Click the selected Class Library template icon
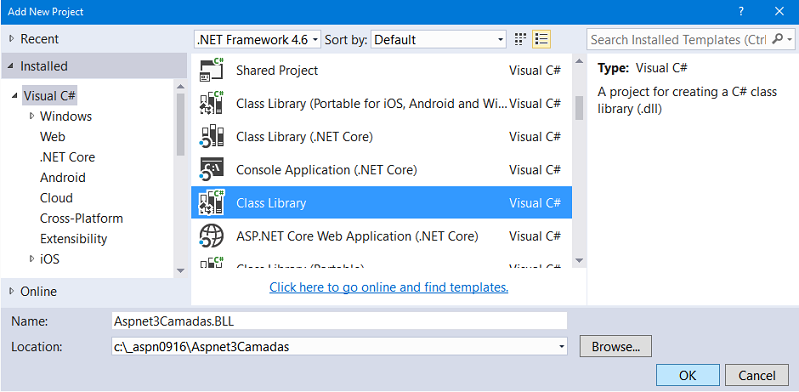The image size is (799, 392). point(211,202)
